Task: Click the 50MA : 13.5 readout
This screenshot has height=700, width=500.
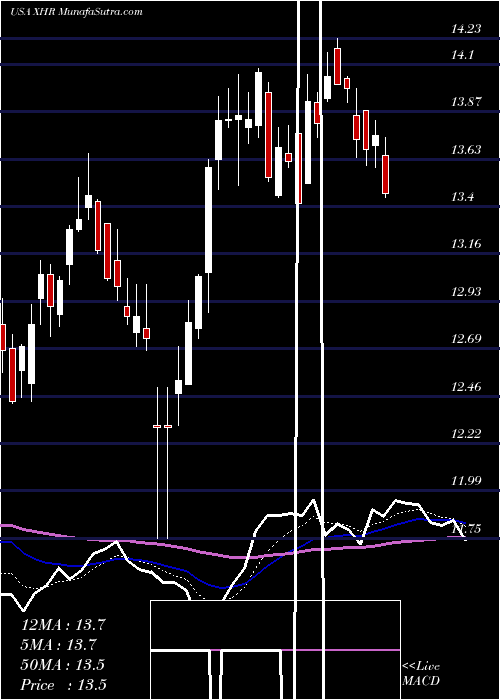Action: pos(63,665)
